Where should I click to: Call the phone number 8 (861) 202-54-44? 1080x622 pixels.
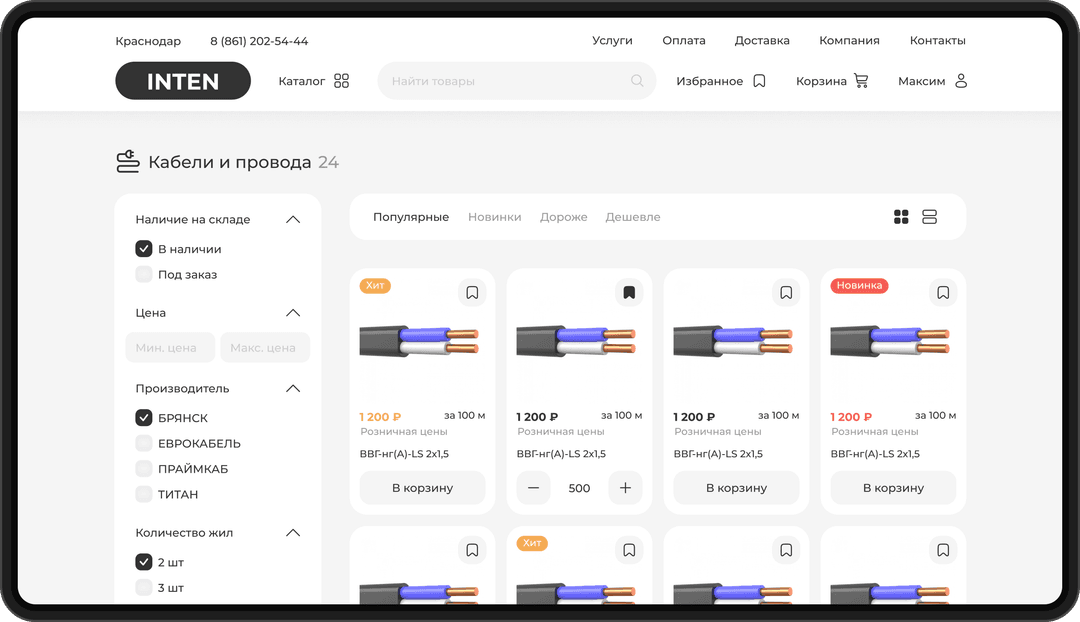[x=258, y=41]
